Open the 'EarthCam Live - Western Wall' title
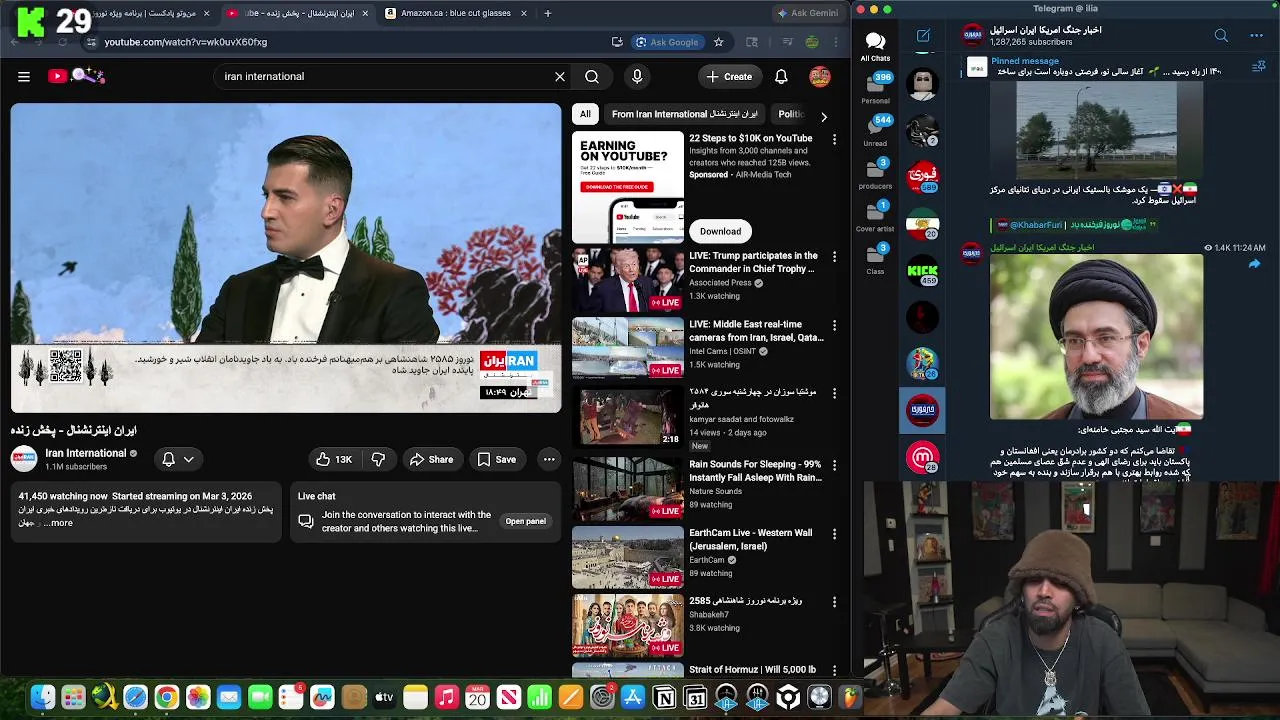Image resolution: width=1280 pixels, height=720 pixels. (750, 540)
